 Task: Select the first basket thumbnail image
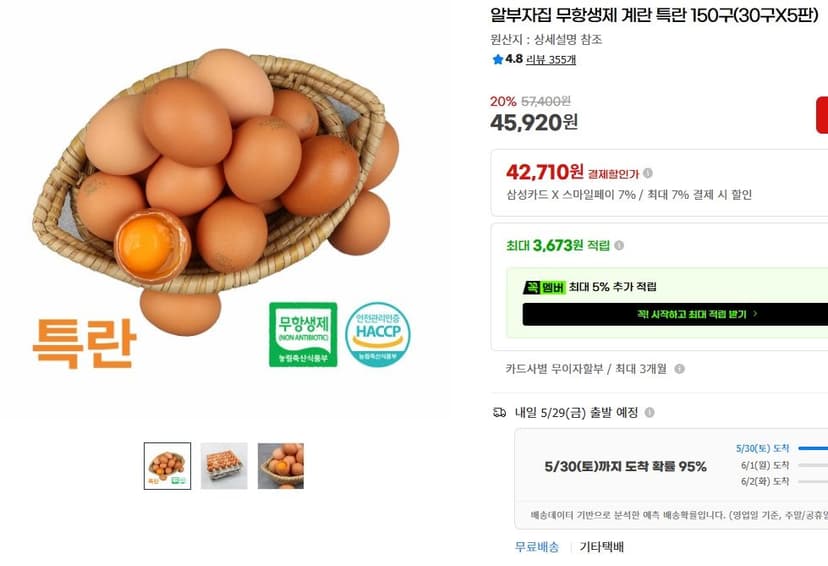tap(167, 466)
